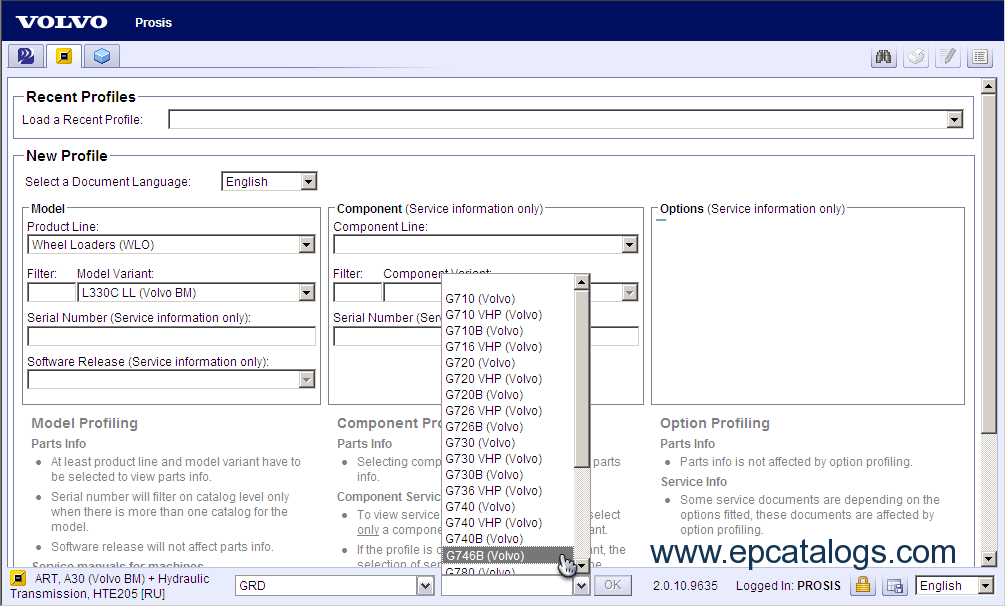Click the model Serial Number input field
This screenshot has height=606, width=1005.
(x=171, y=336)
